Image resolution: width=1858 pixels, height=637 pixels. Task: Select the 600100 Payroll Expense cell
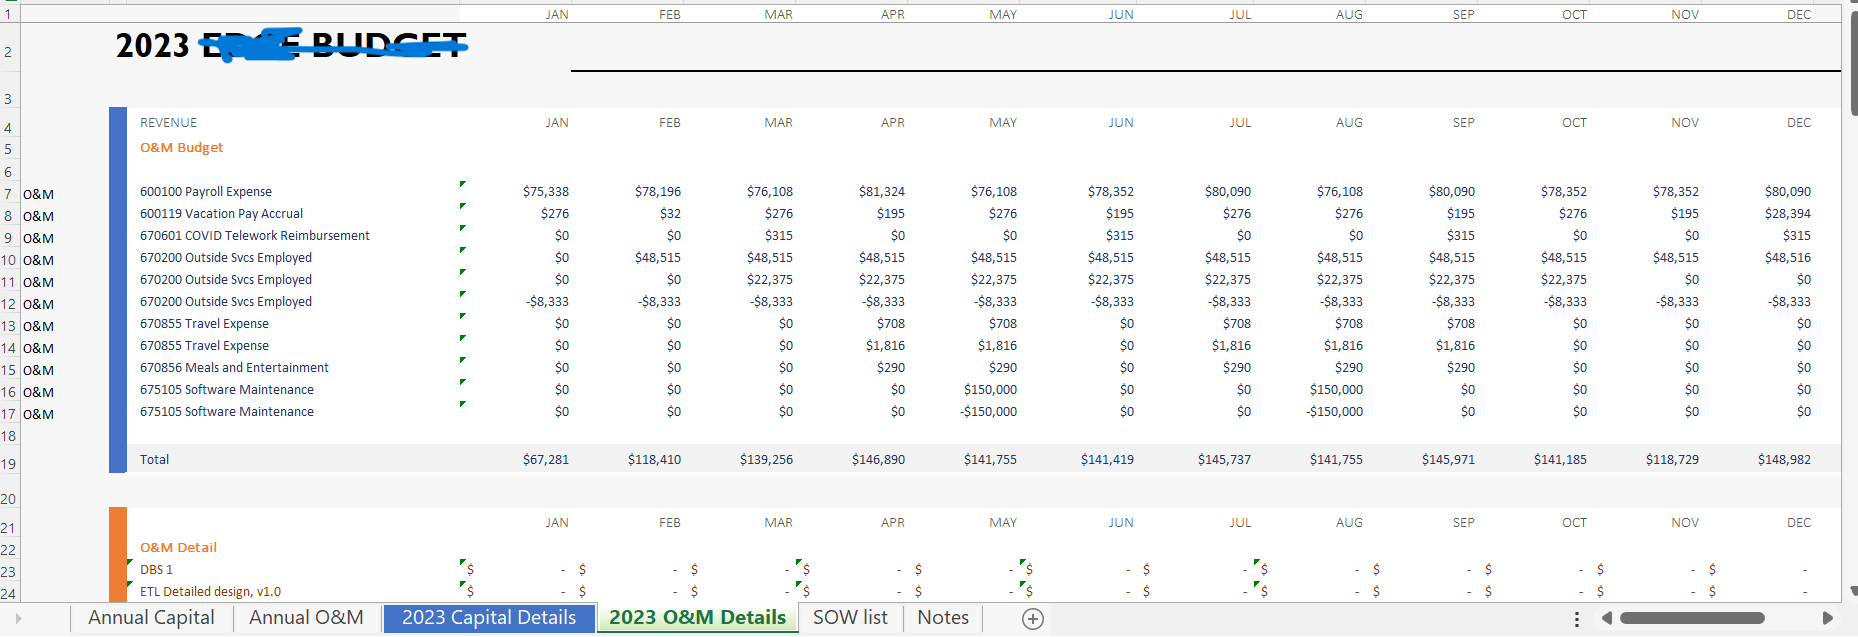point(206,192)
